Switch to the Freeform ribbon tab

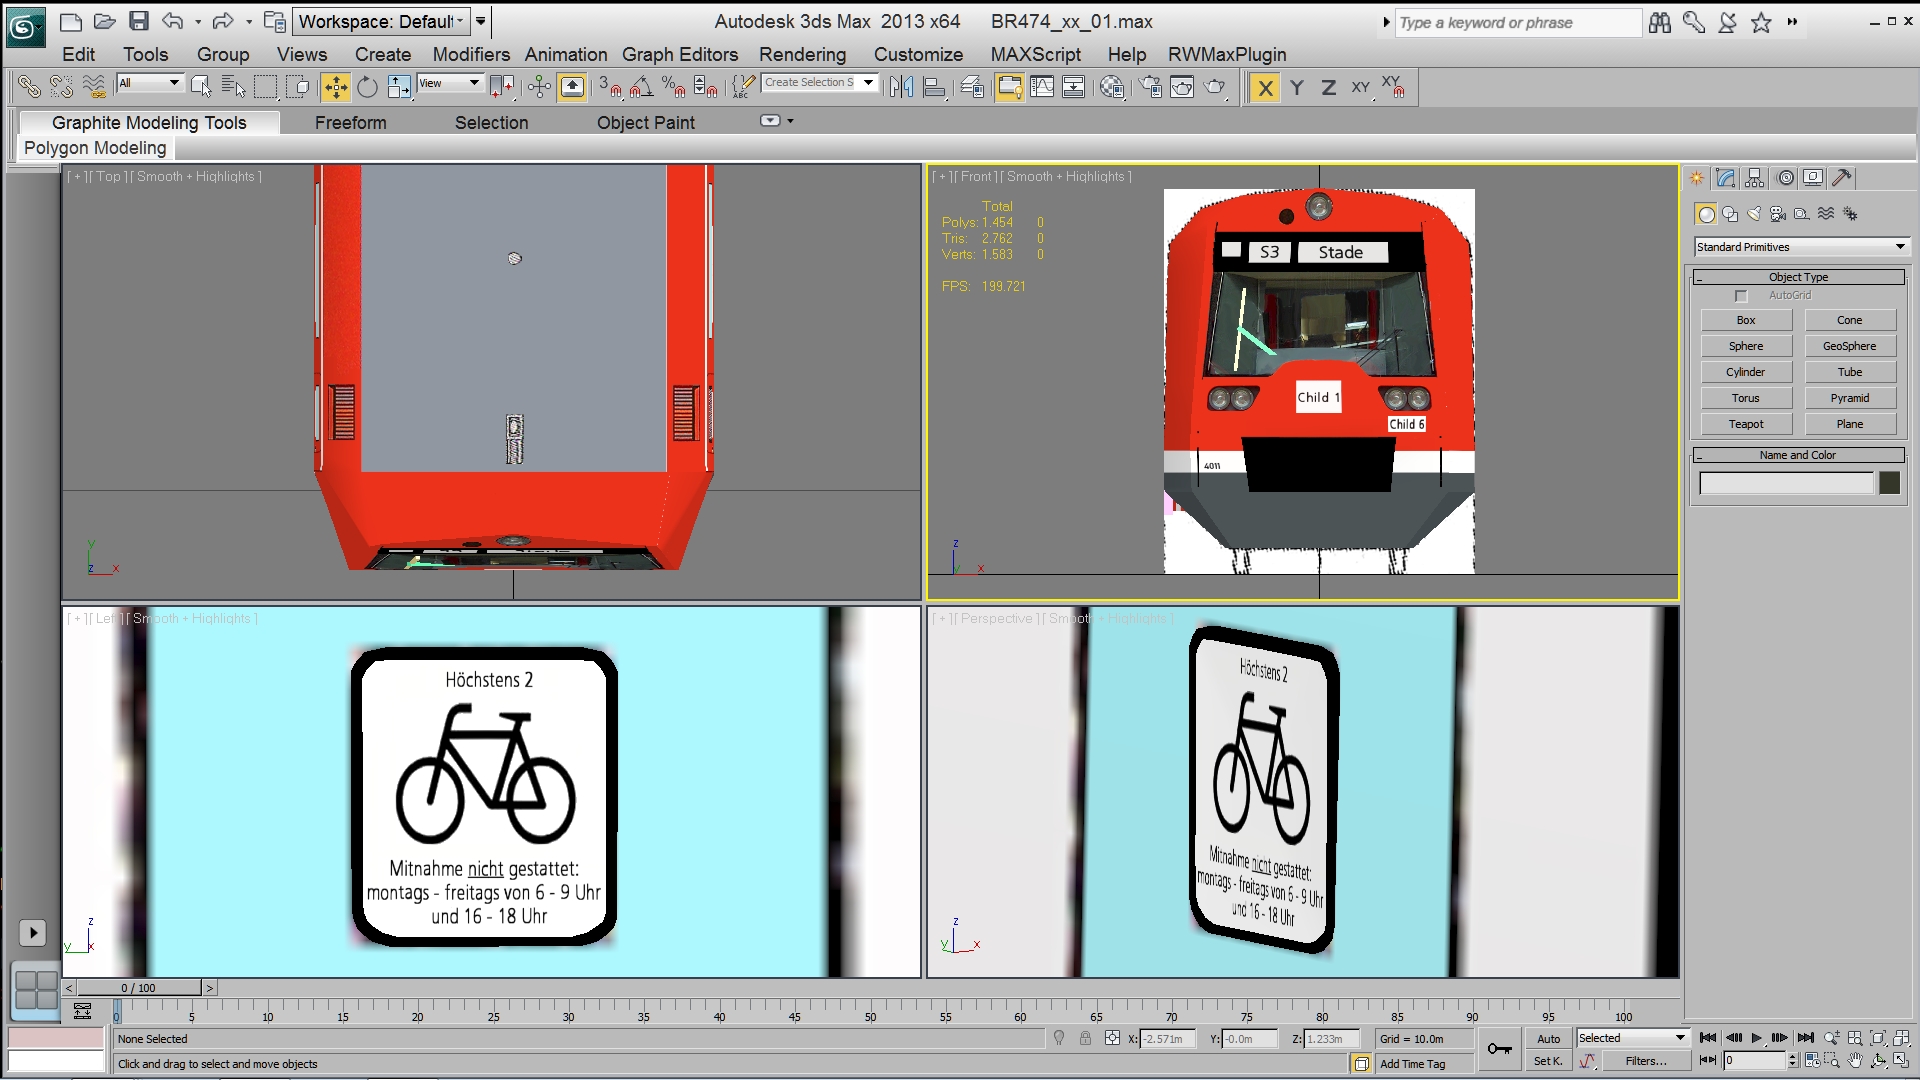(x=350, y=123)
